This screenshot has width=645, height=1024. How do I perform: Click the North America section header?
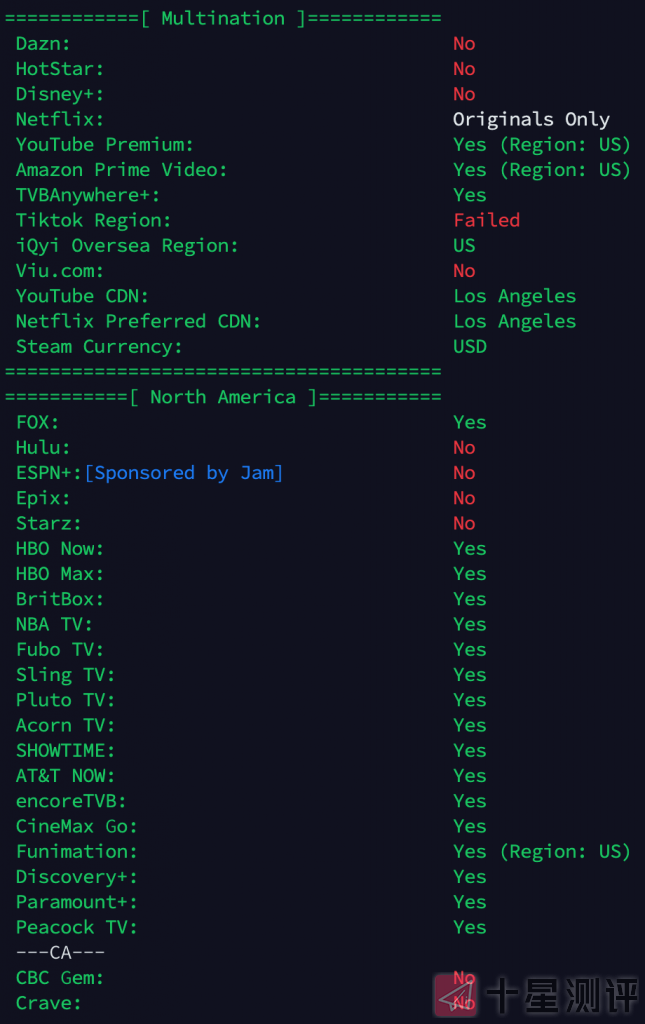point(223,397)
